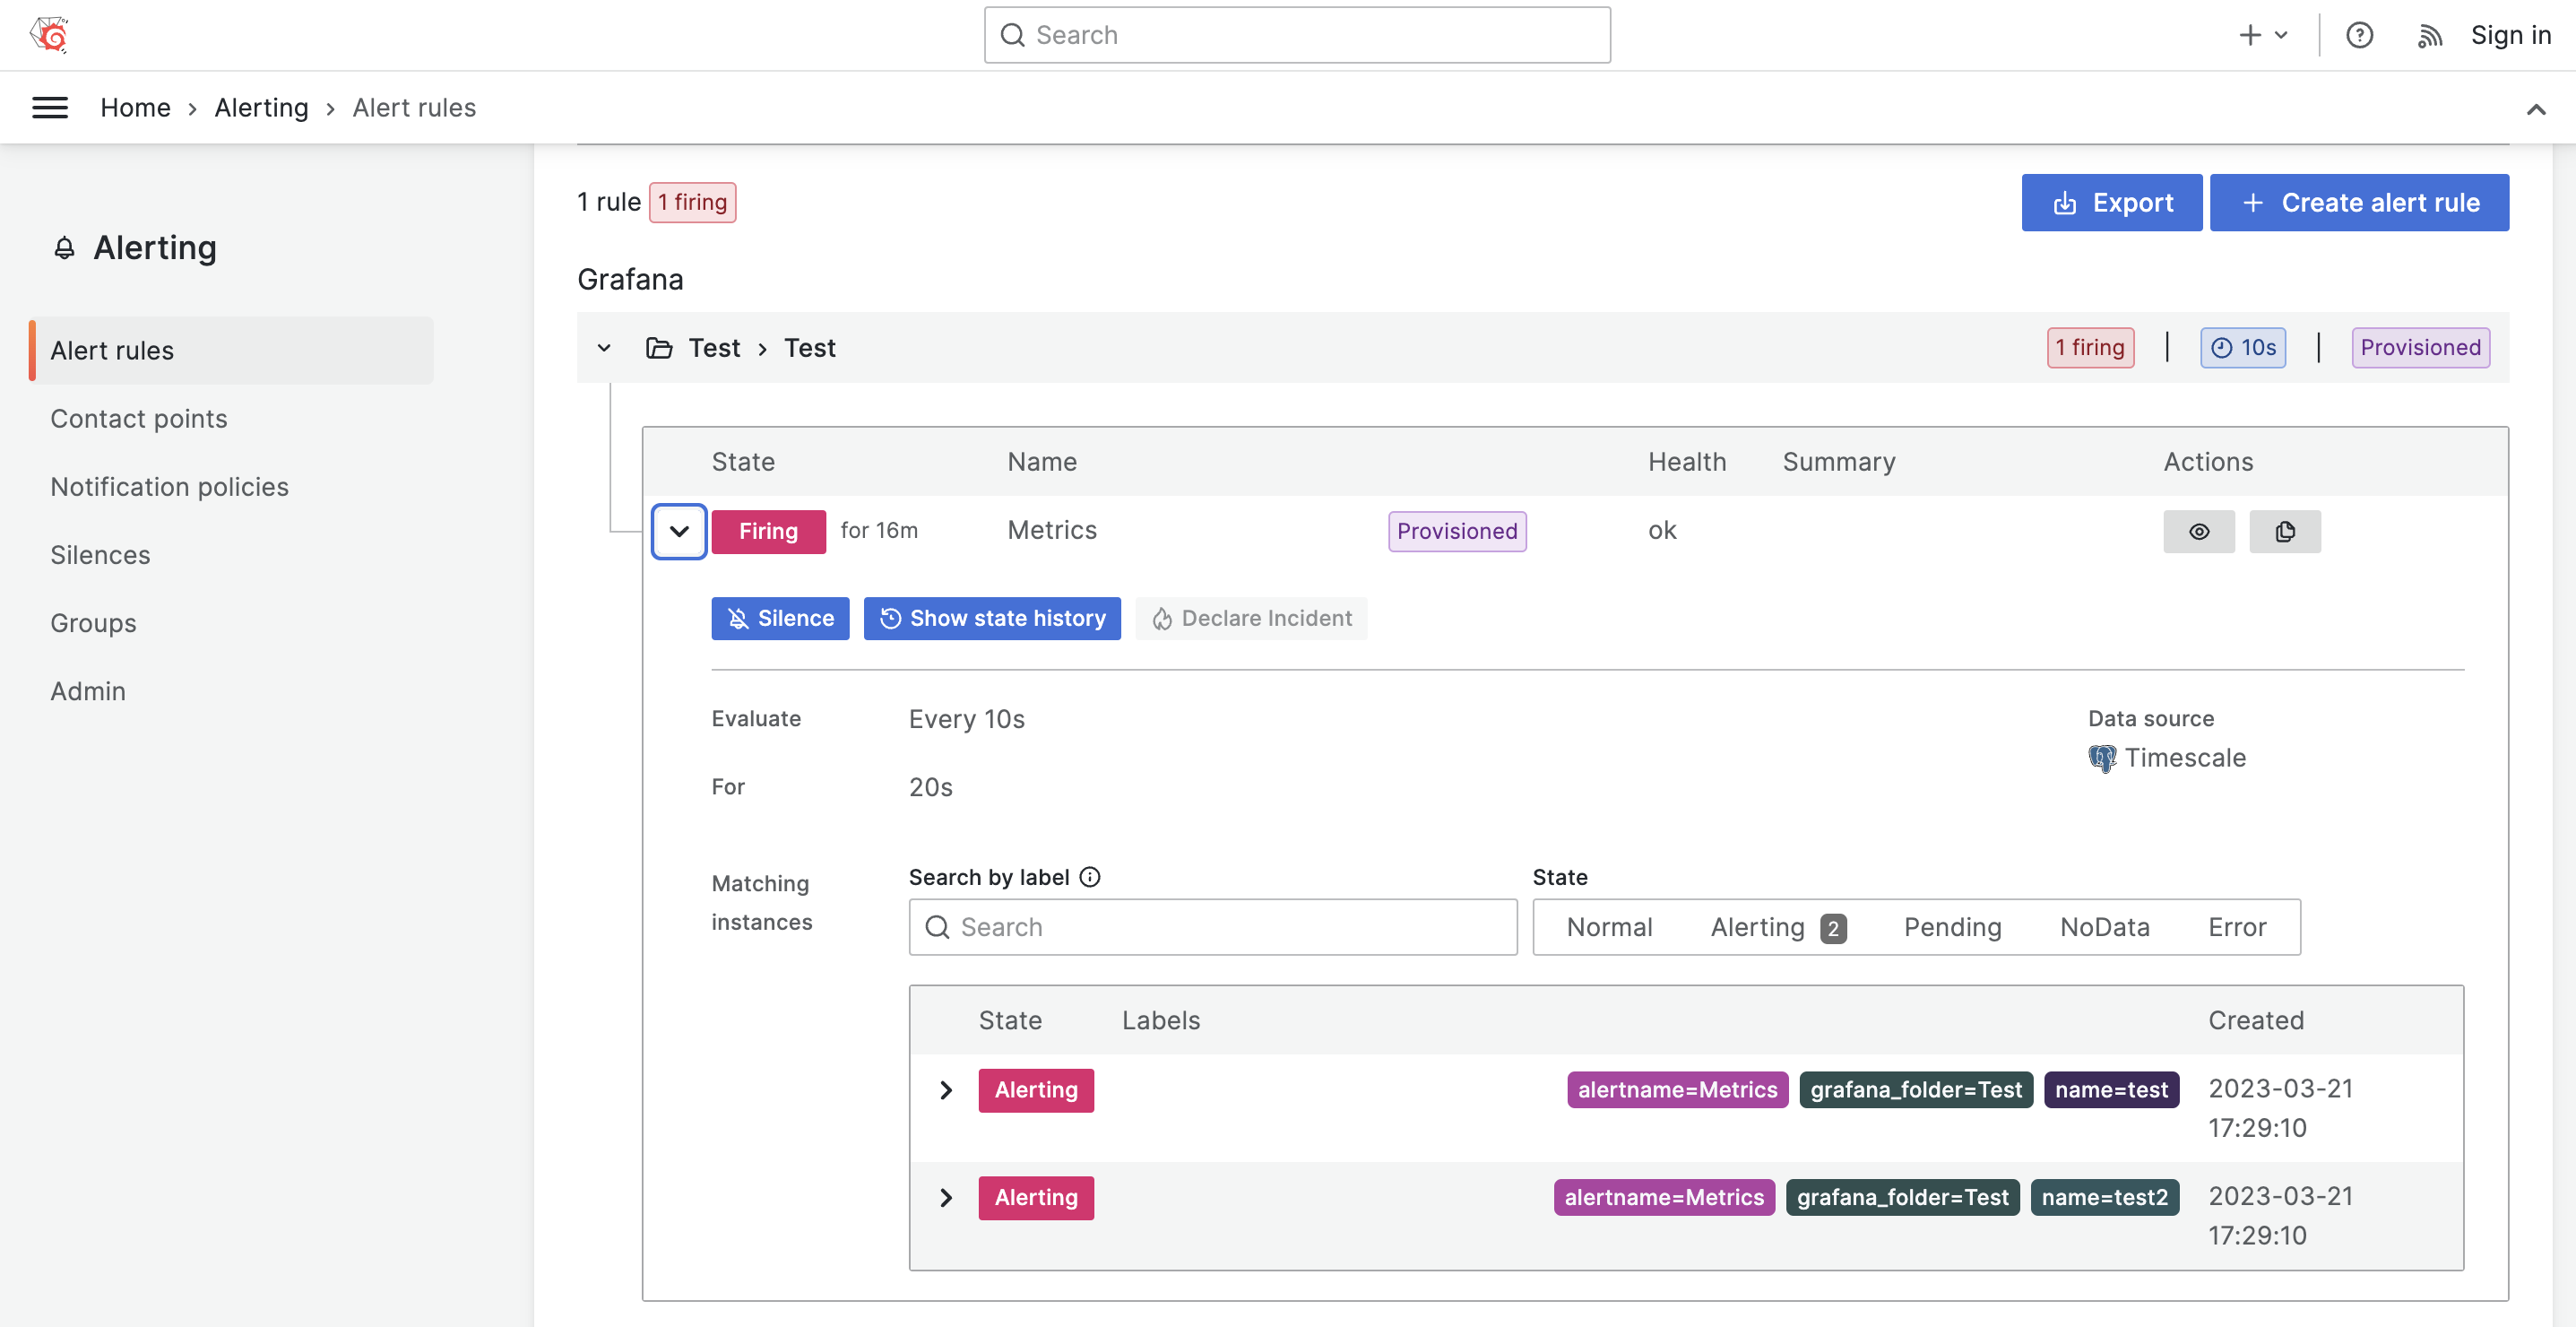Click the view/eye icon for Metrics rule

2199,530
